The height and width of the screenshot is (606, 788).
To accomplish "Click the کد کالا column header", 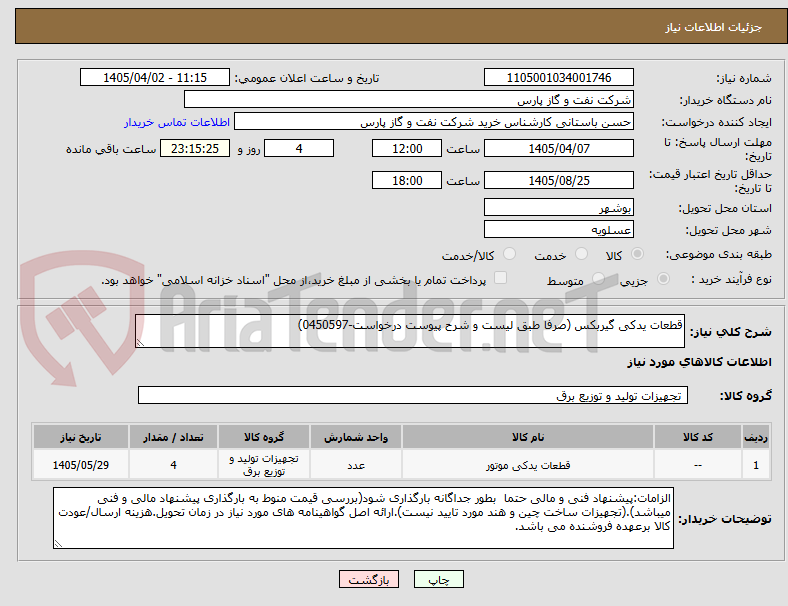I will tap(698, 437).
